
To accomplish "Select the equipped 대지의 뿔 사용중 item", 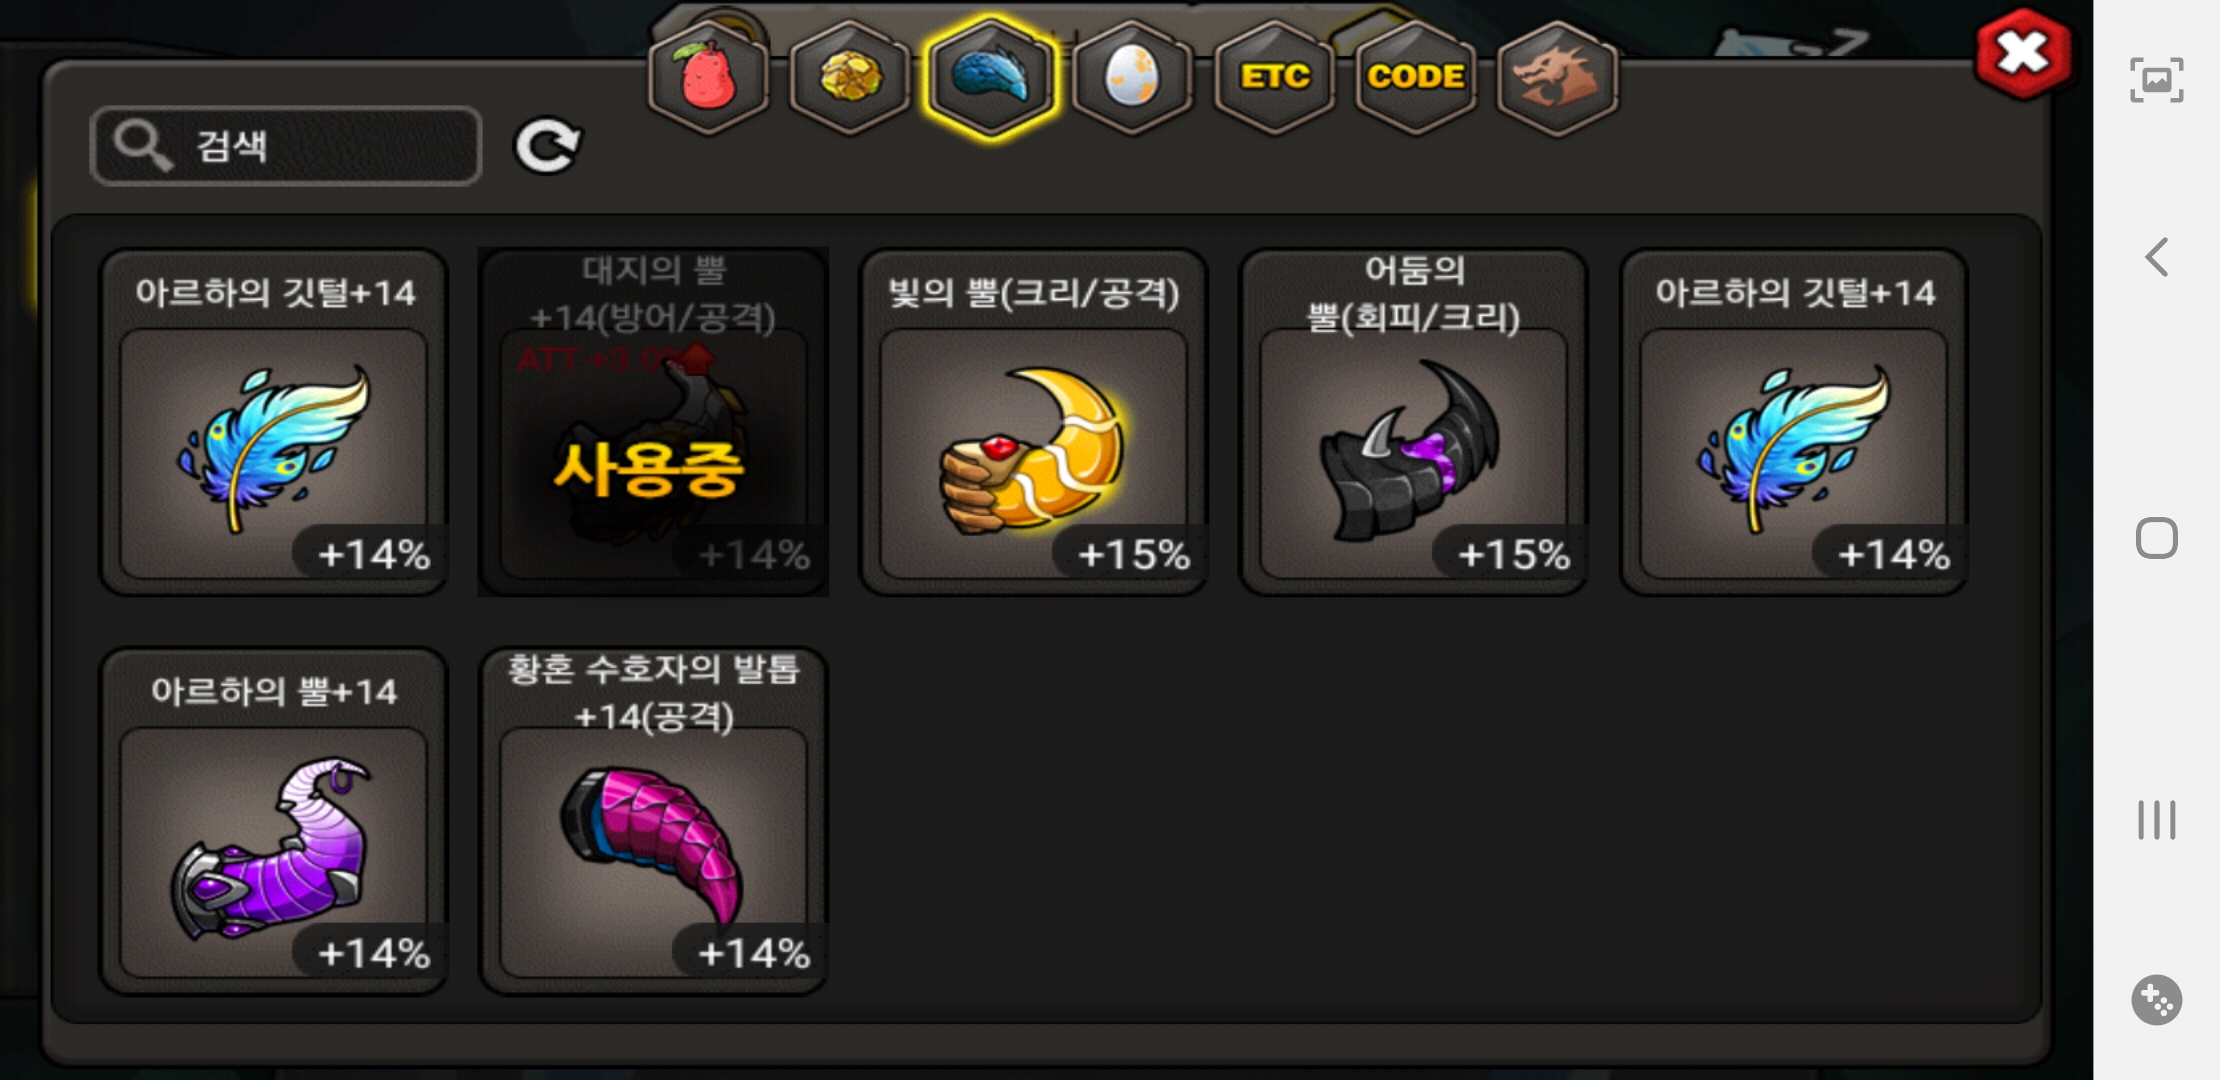I will [653, 422].
